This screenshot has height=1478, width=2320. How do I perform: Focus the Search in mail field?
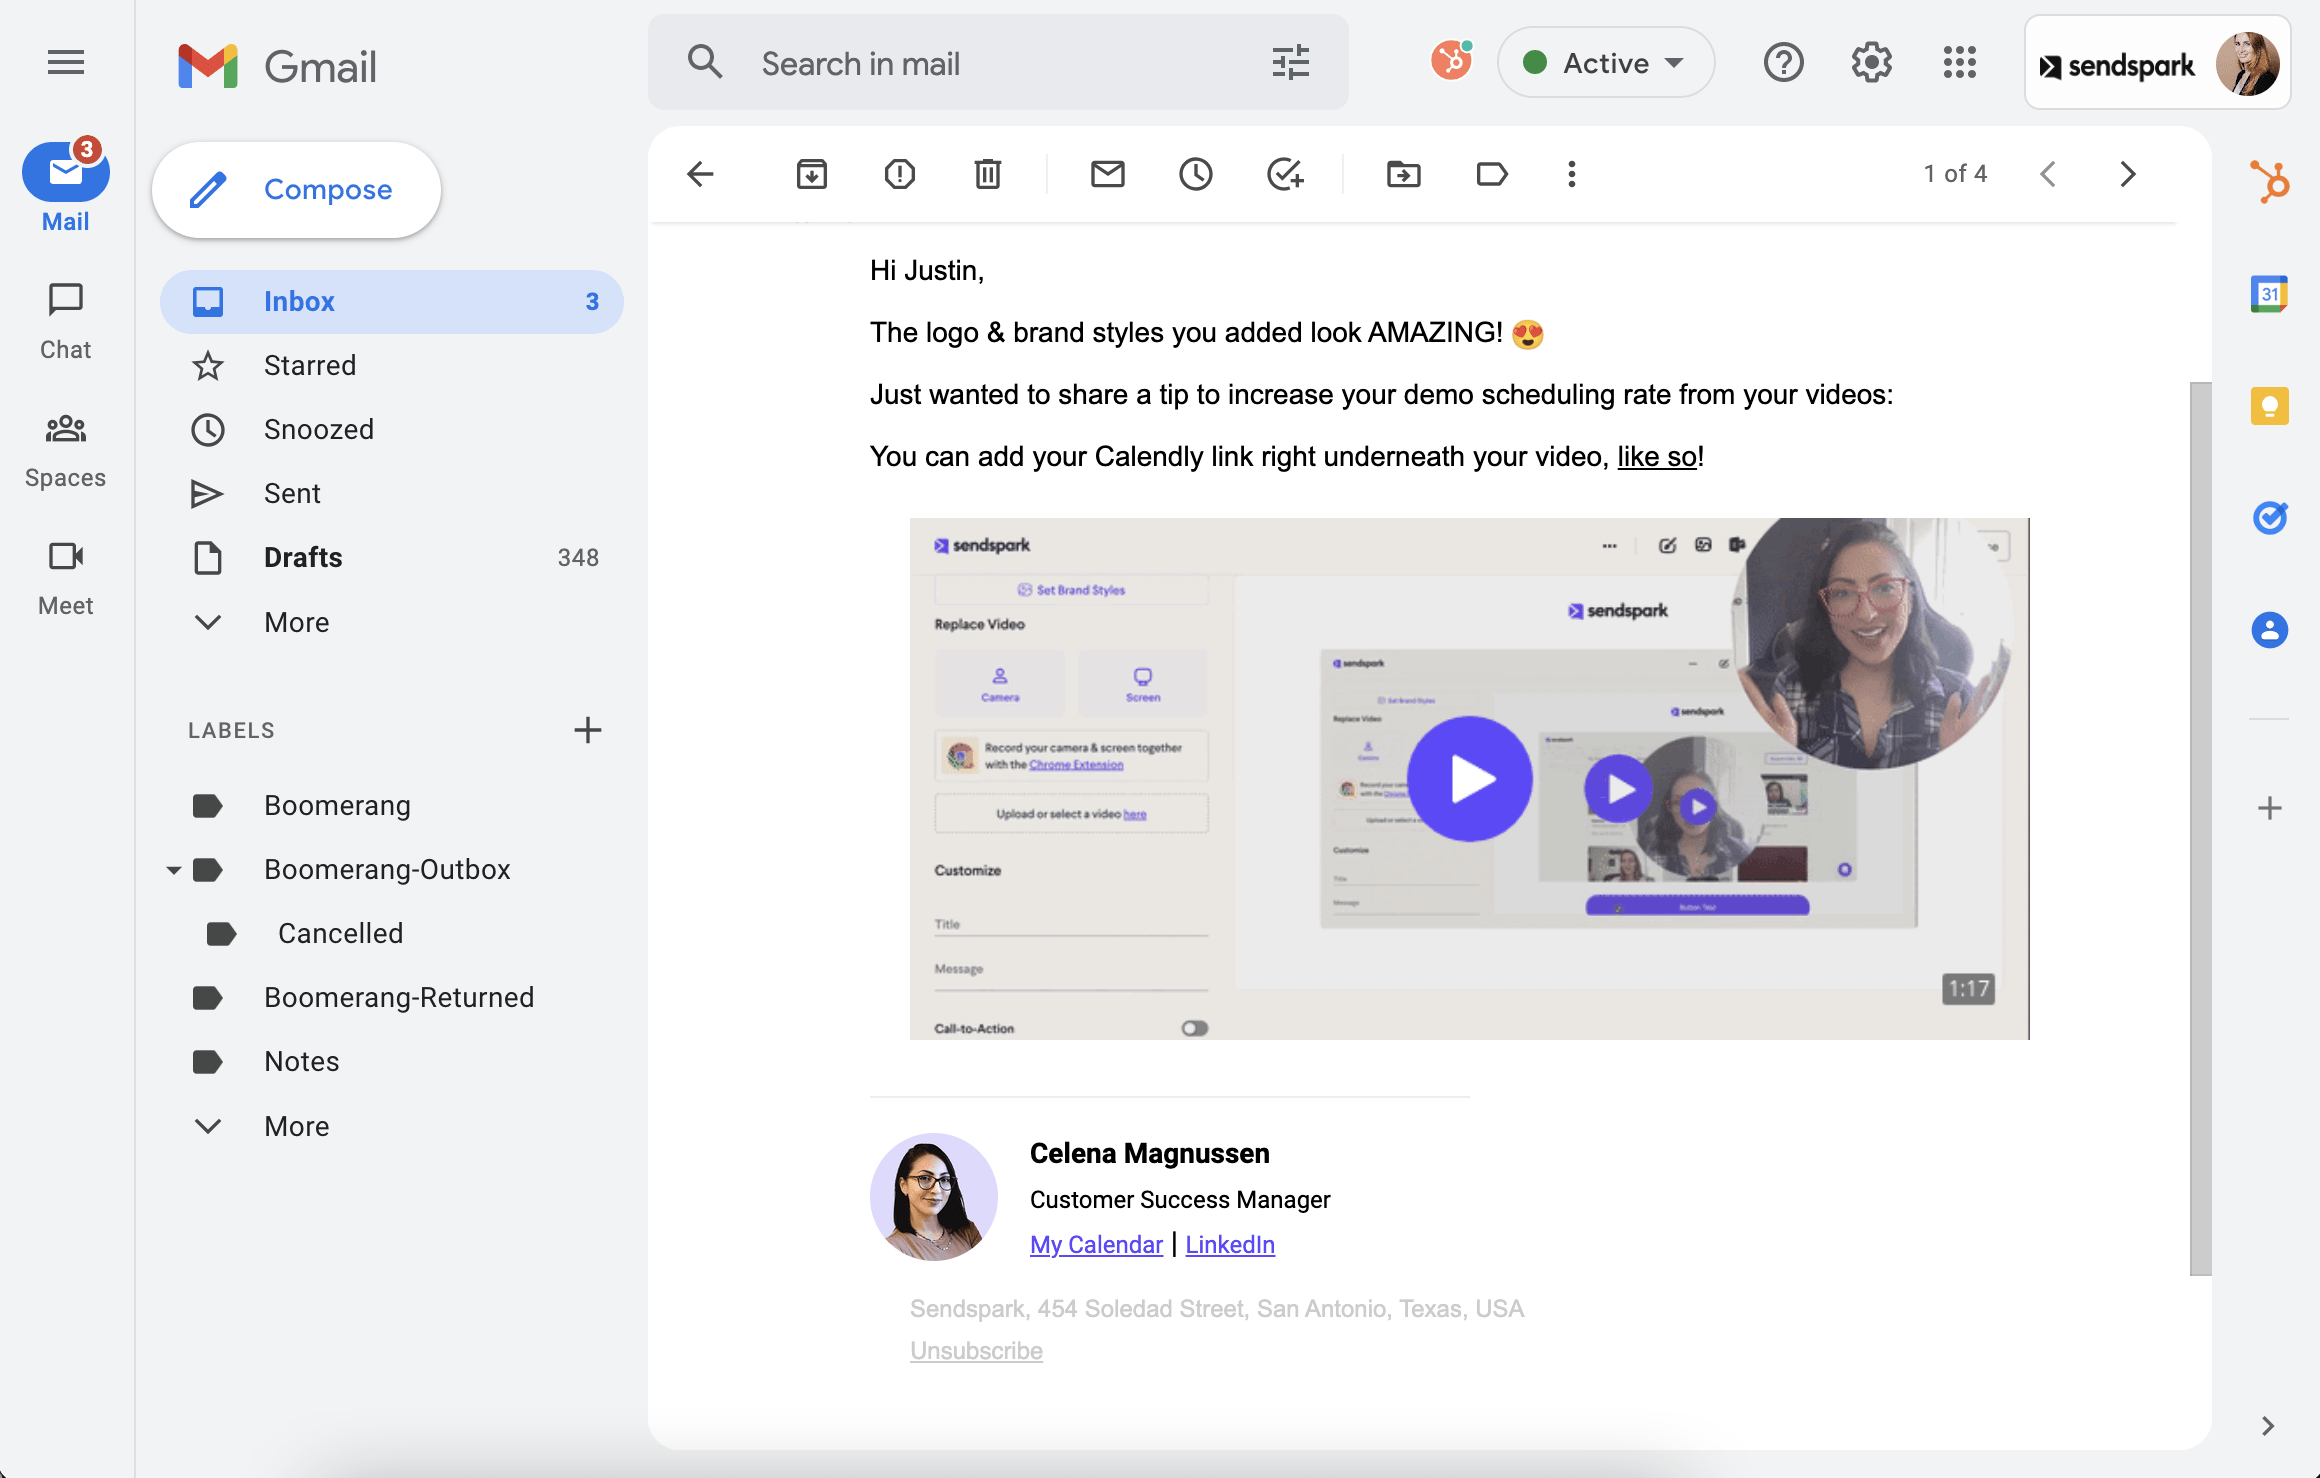(998, 63)
